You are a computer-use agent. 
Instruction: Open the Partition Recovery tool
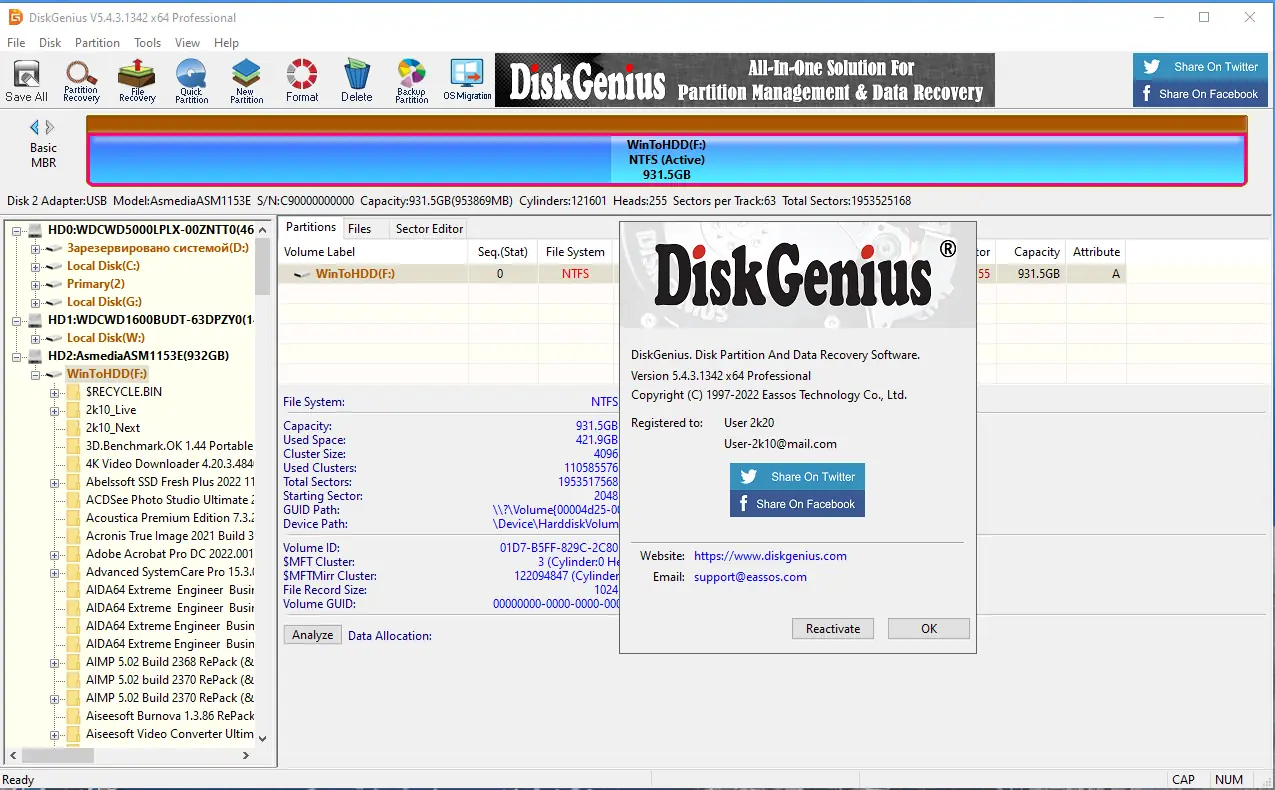(x=81, y=80)
